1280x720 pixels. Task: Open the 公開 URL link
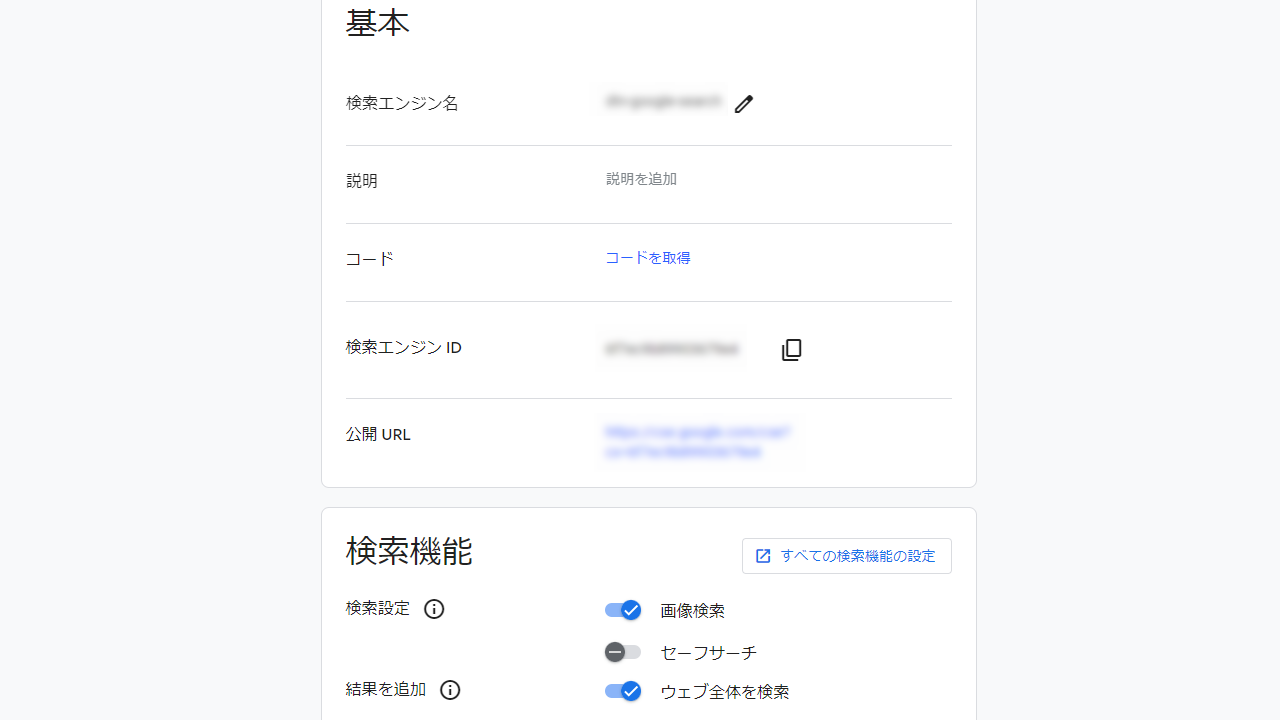[x=697, y=443]
